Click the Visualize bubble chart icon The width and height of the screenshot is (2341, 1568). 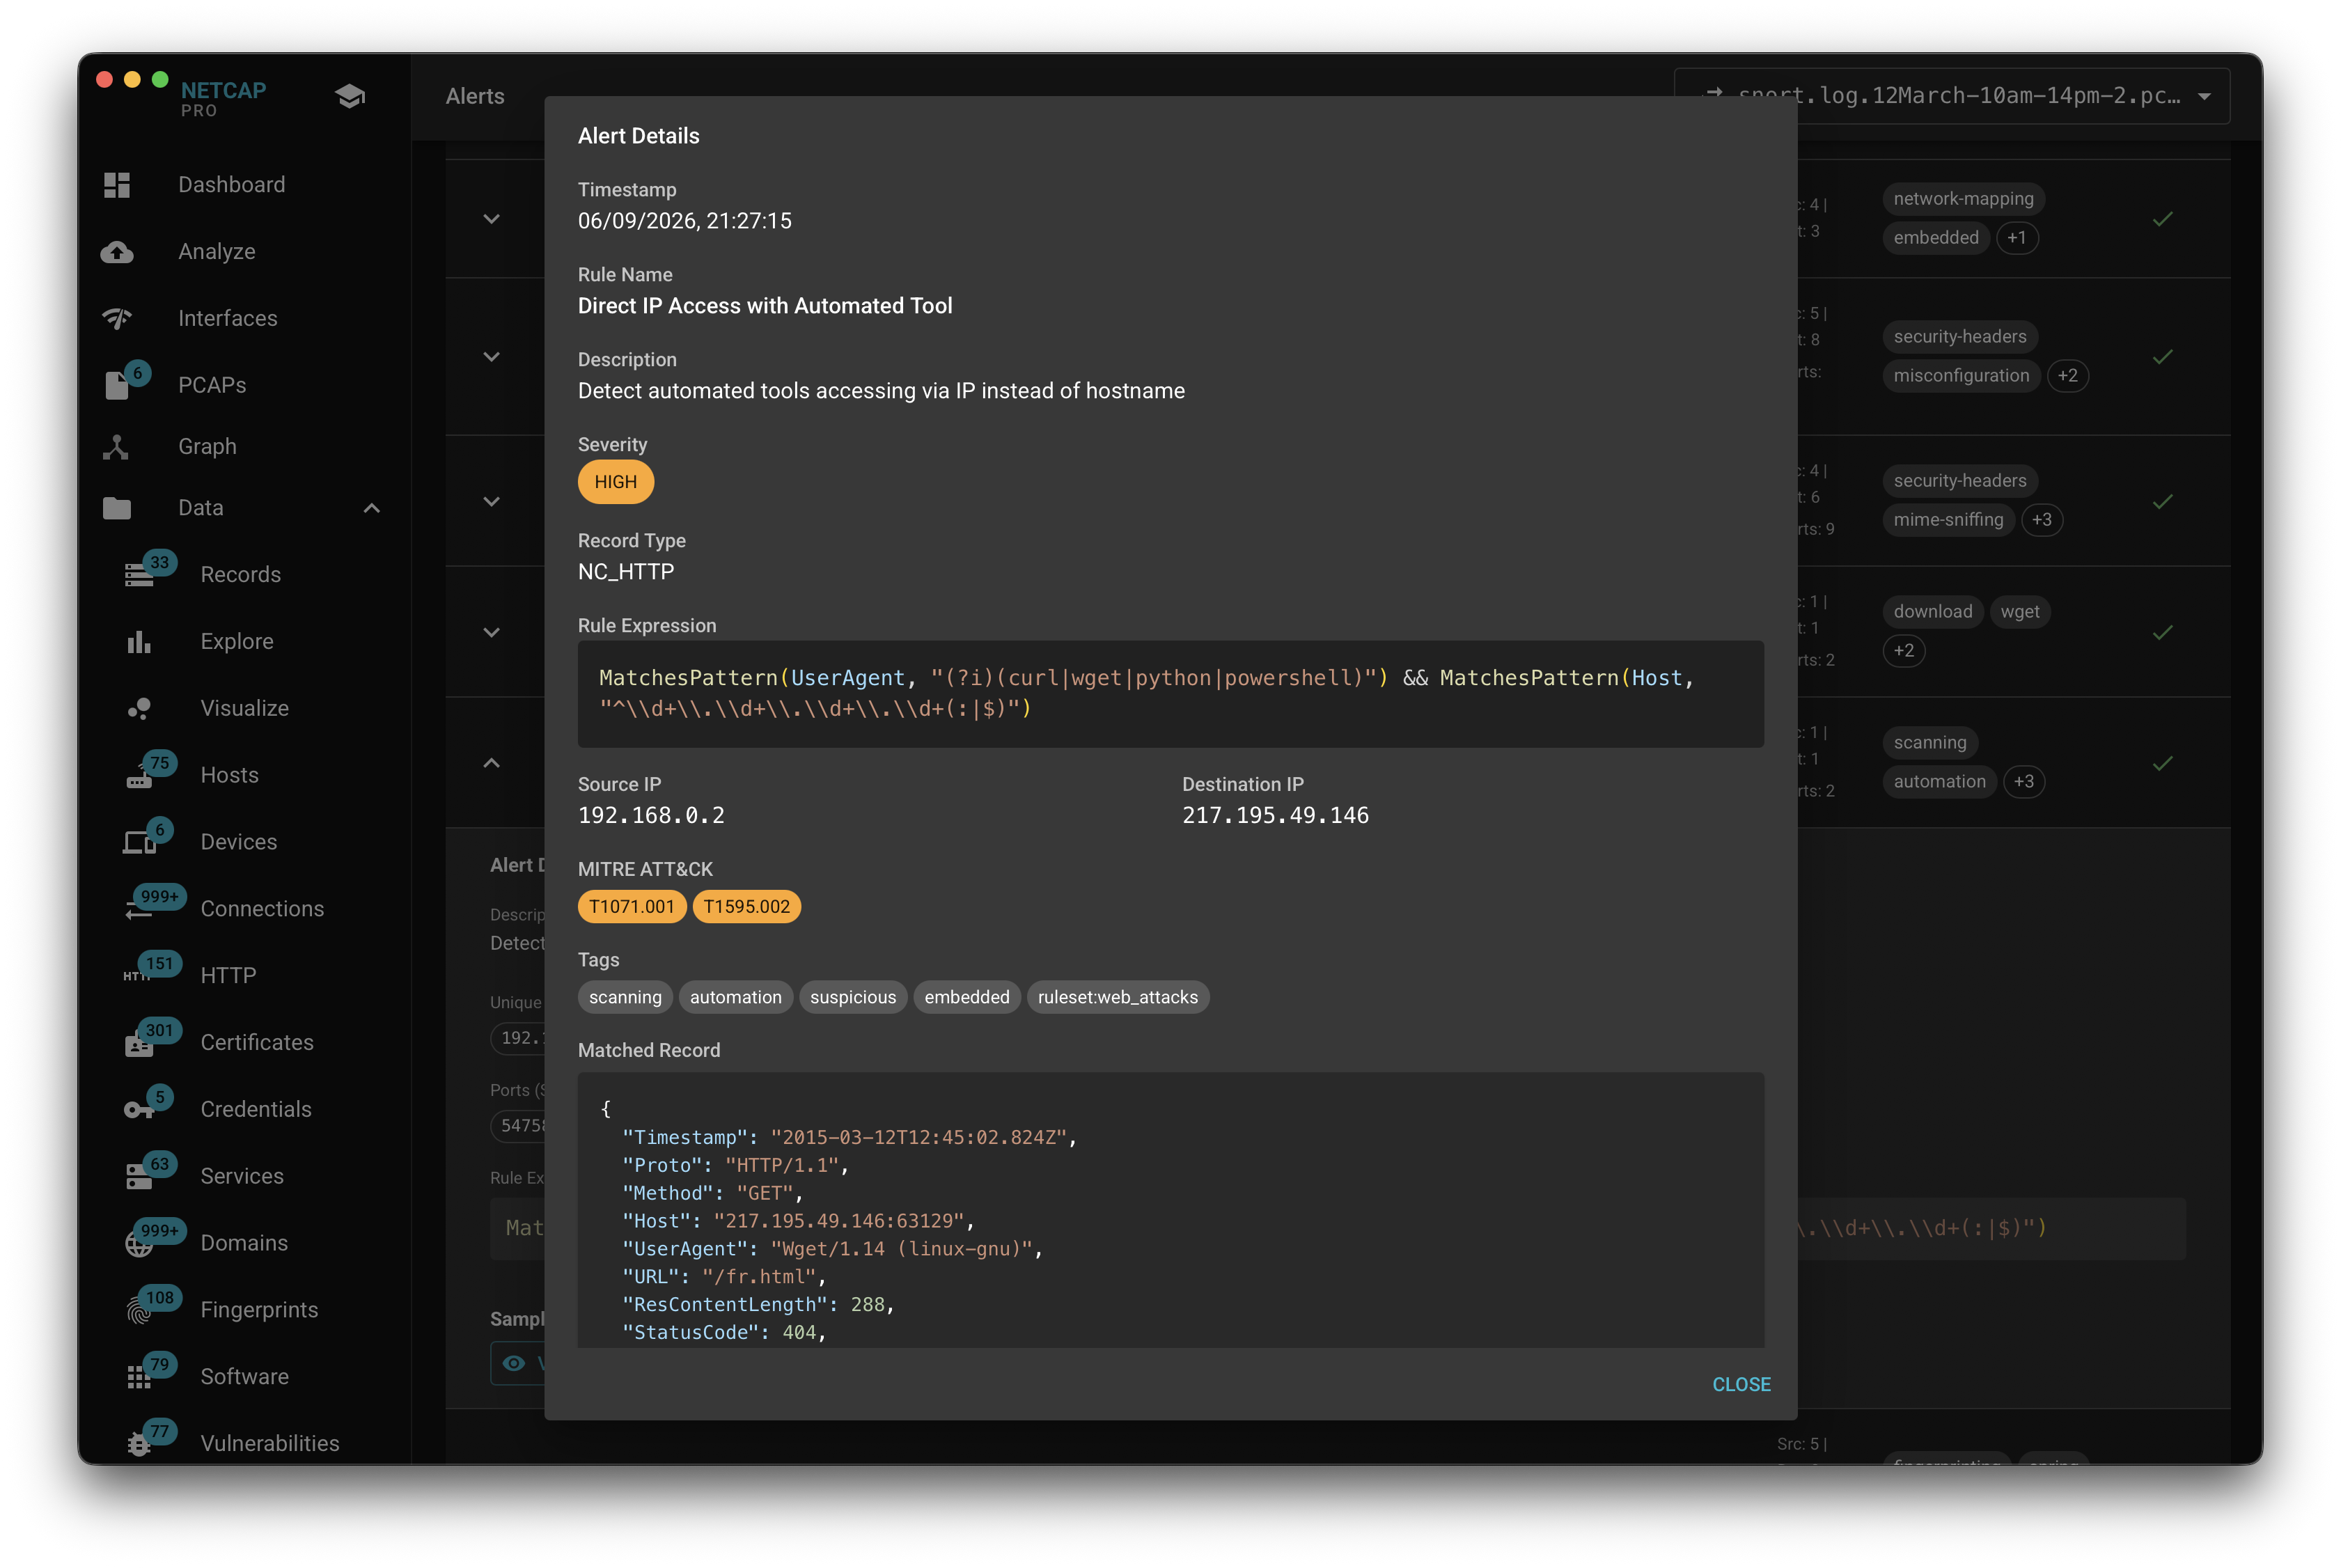139,709
